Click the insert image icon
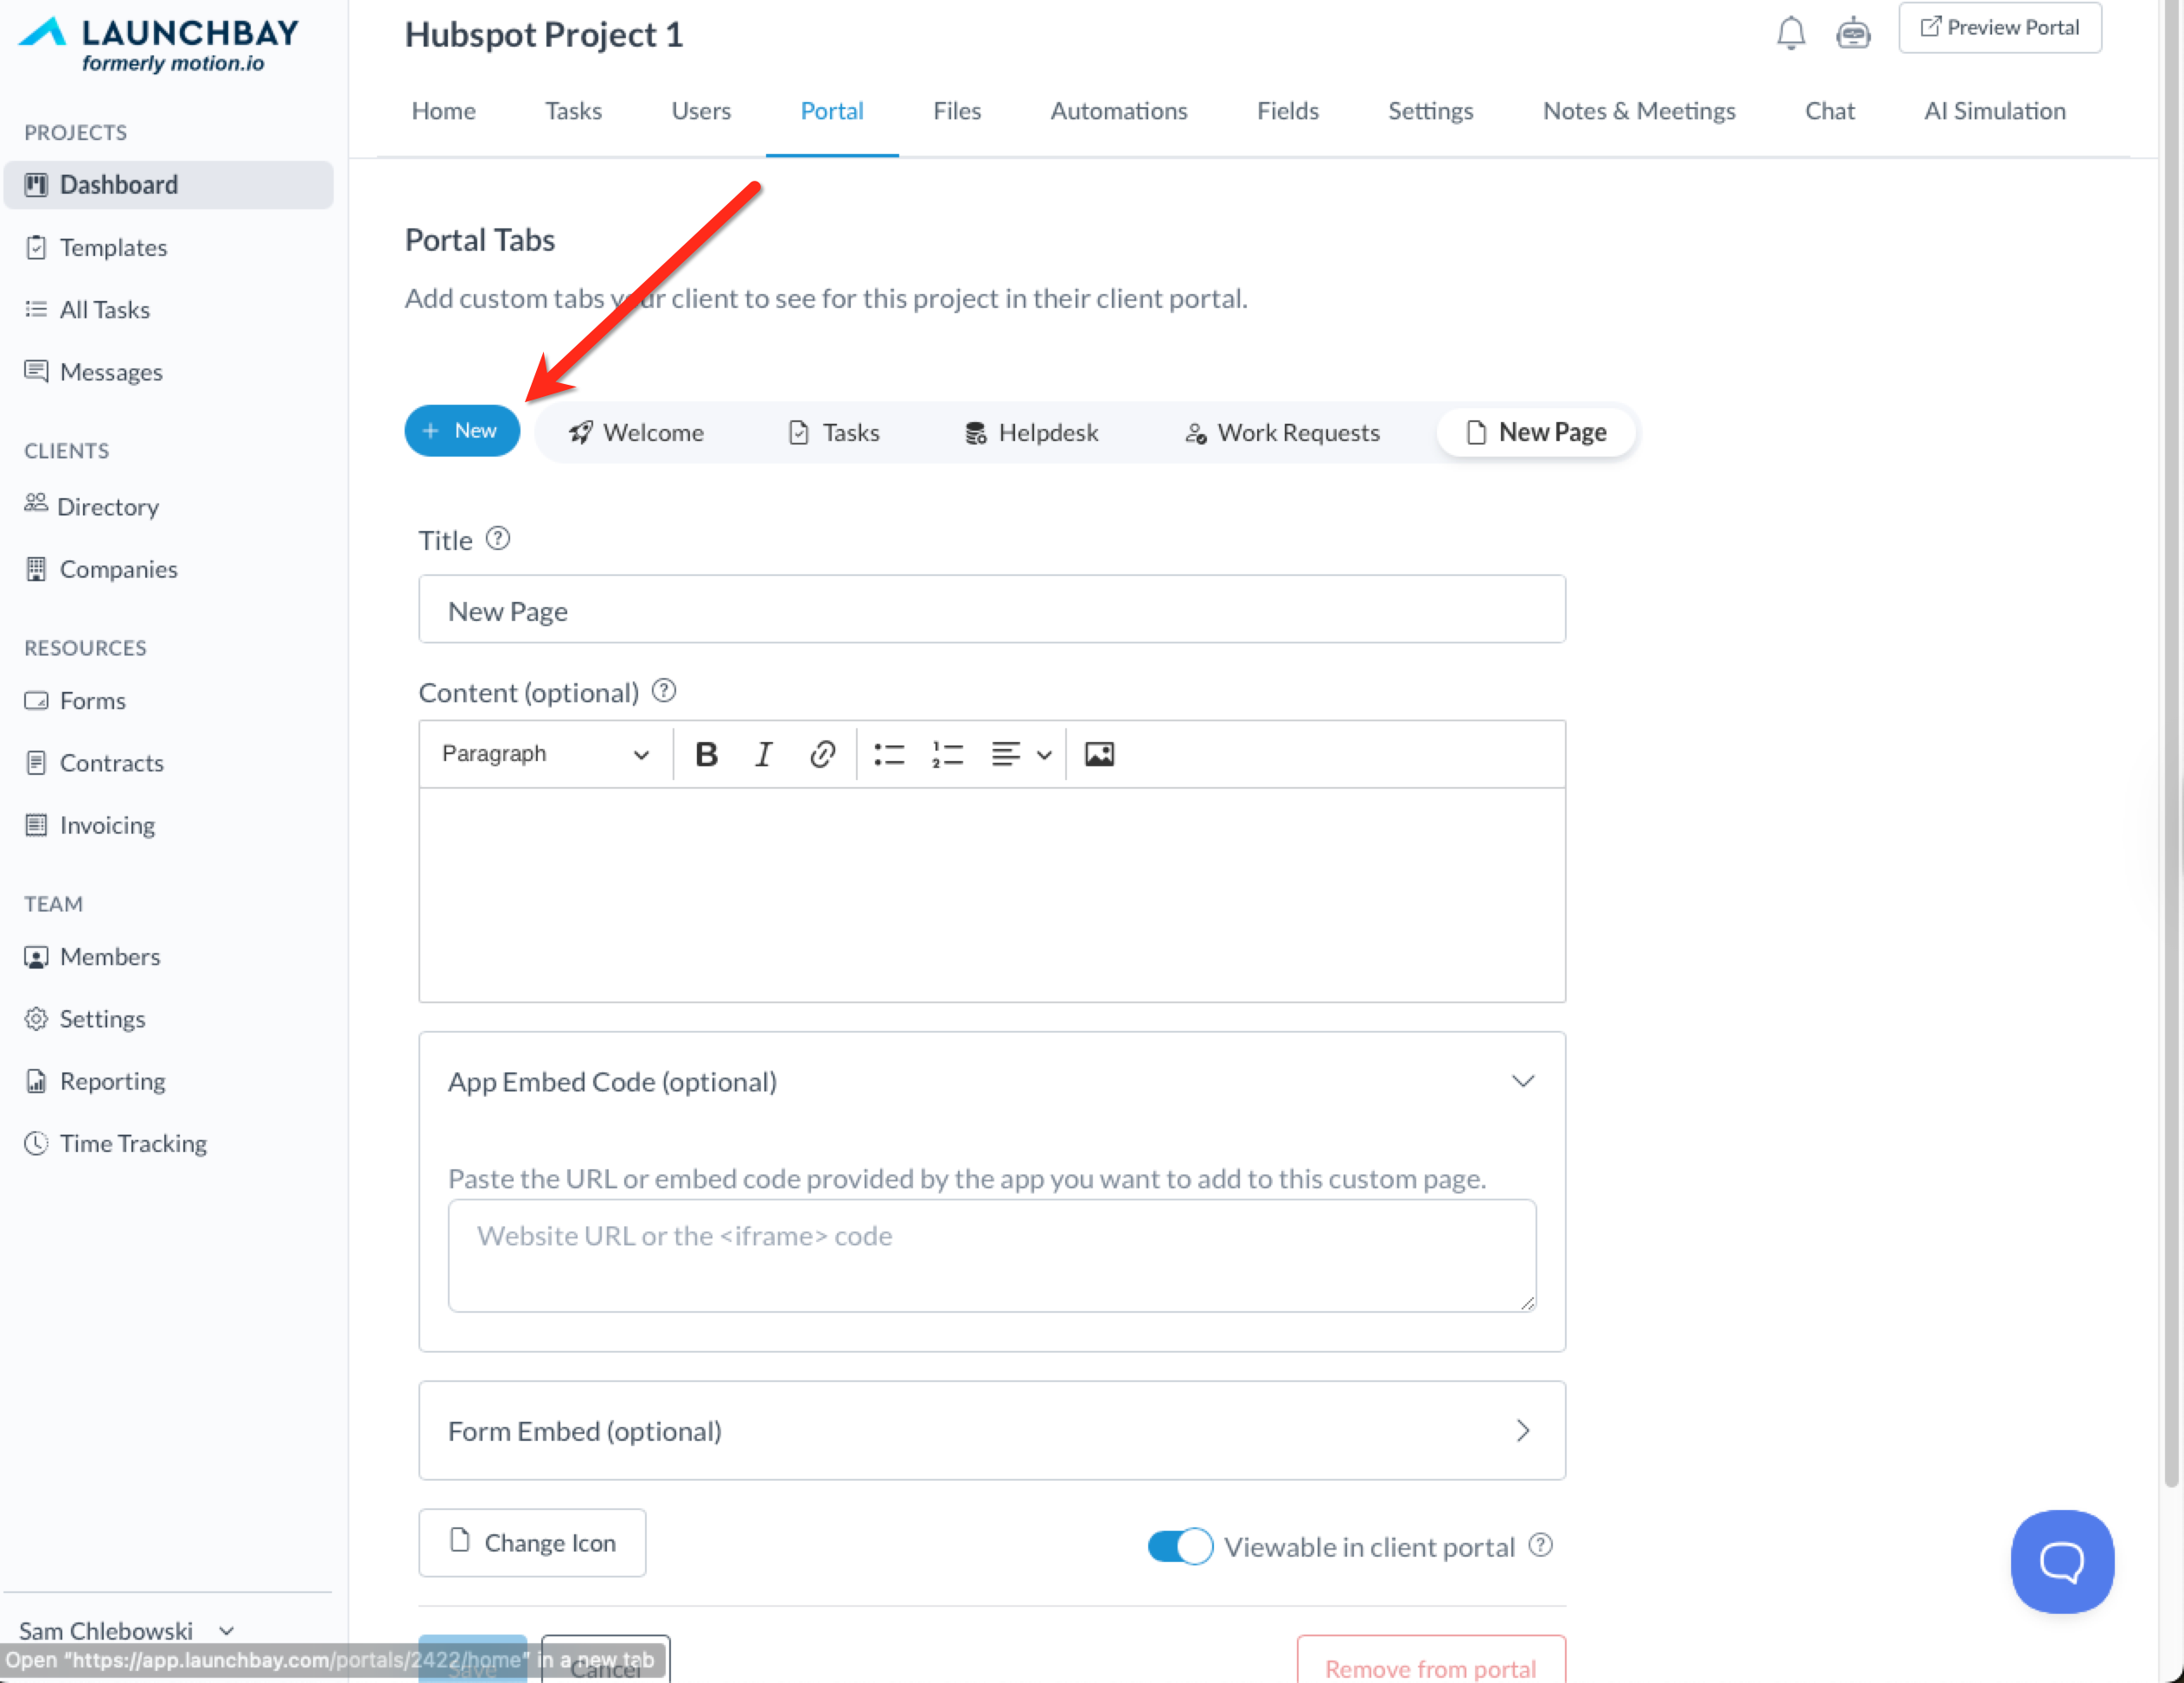 (x=1099, y=754)
